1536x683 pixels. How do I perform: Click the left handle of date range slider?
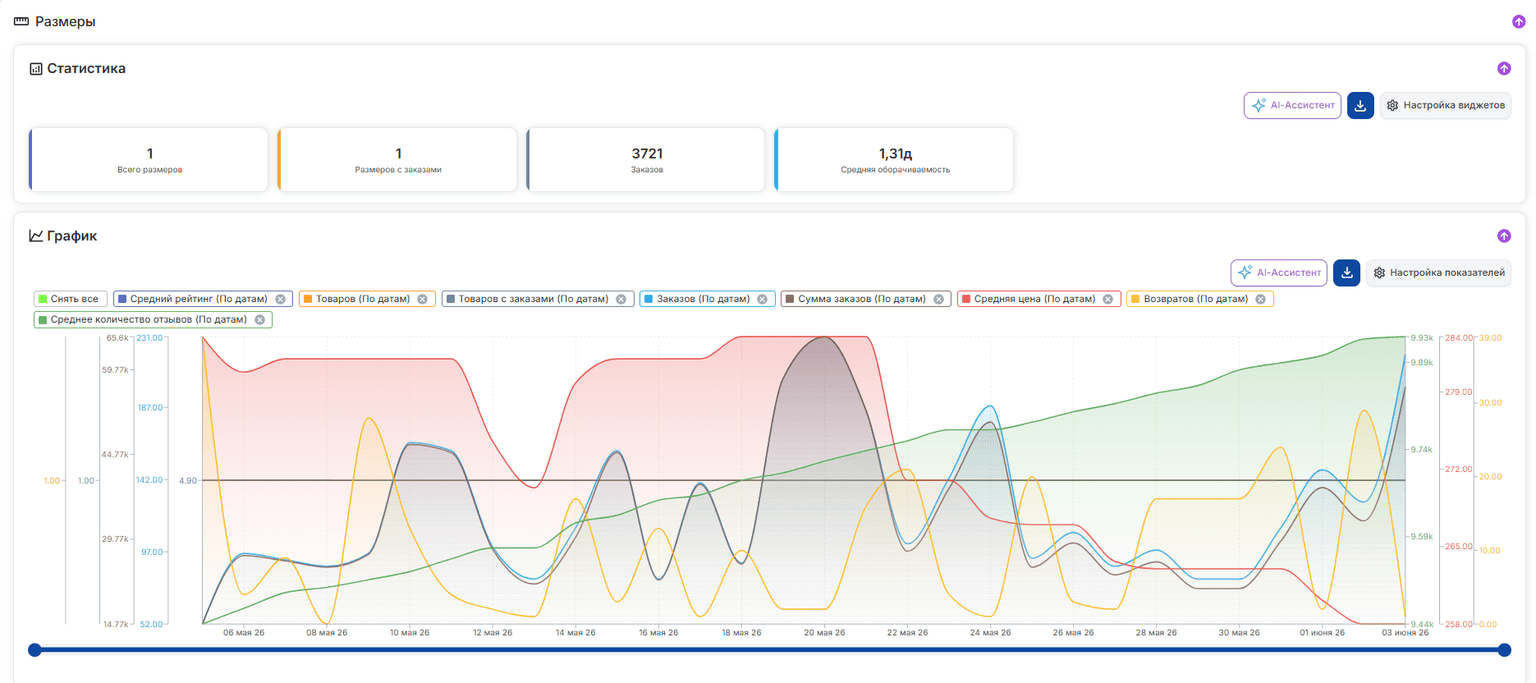point(35,650)
